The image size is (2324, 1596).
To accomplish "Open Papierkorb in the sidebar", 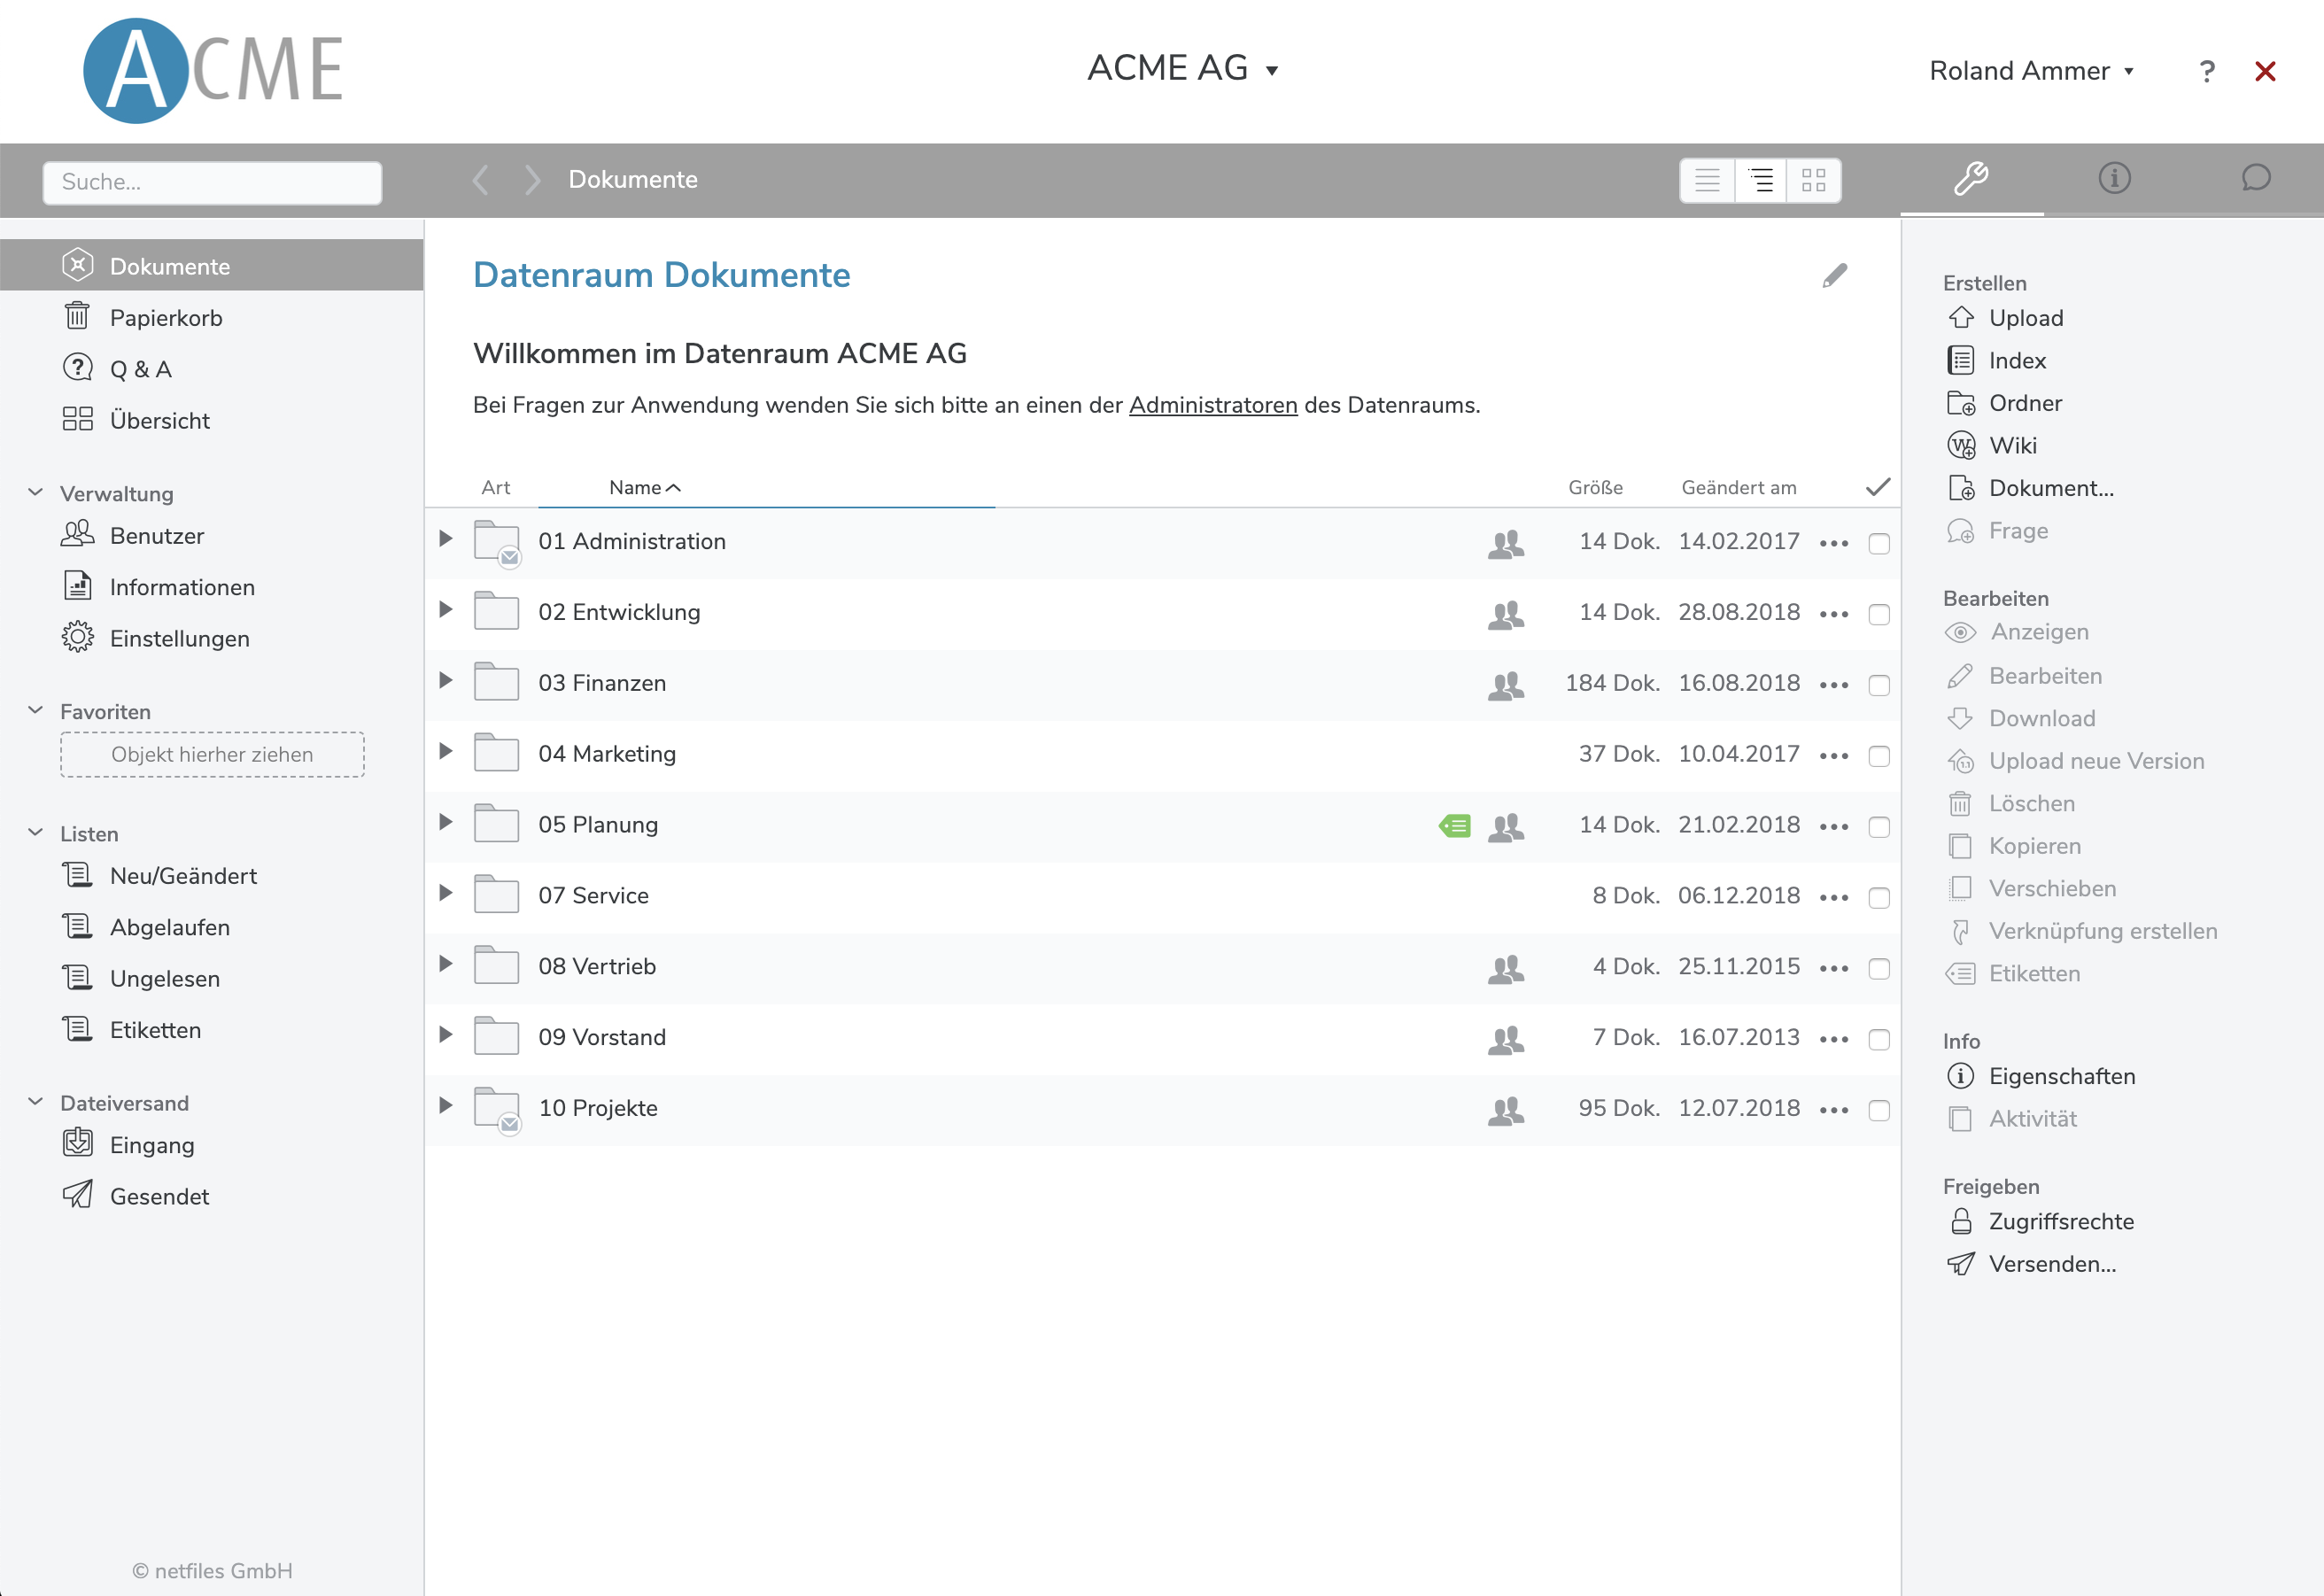I will (x=166, y=318).
